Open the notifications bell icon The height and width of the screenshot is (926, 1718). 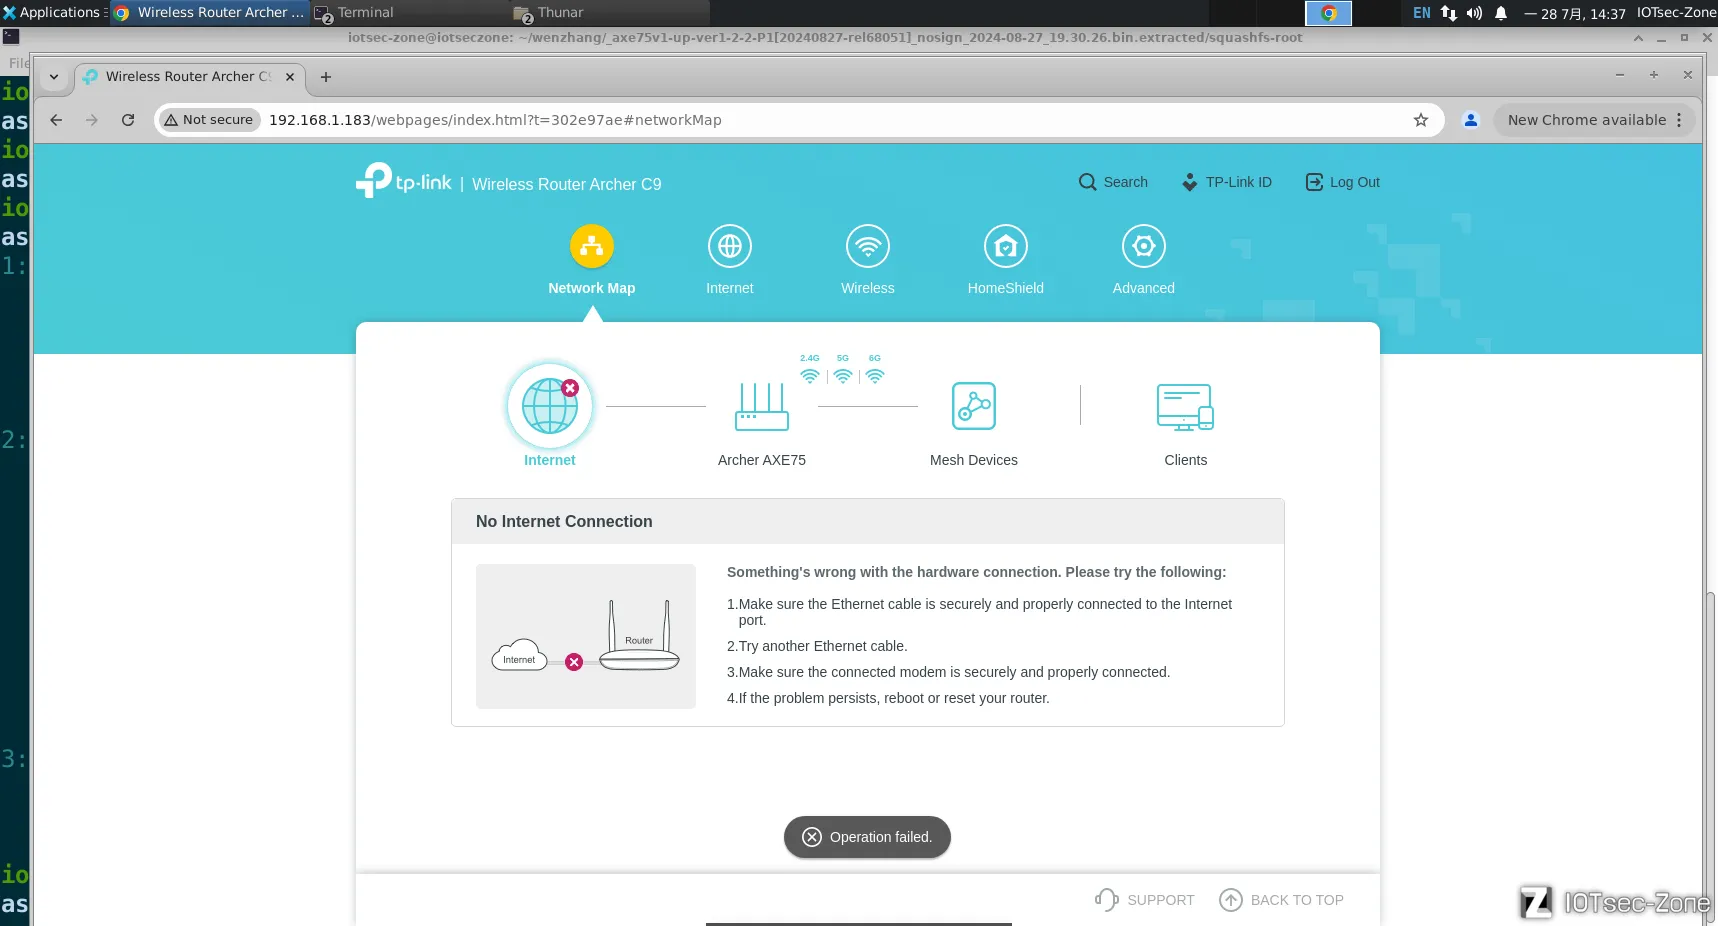[x=1500, y=13]
